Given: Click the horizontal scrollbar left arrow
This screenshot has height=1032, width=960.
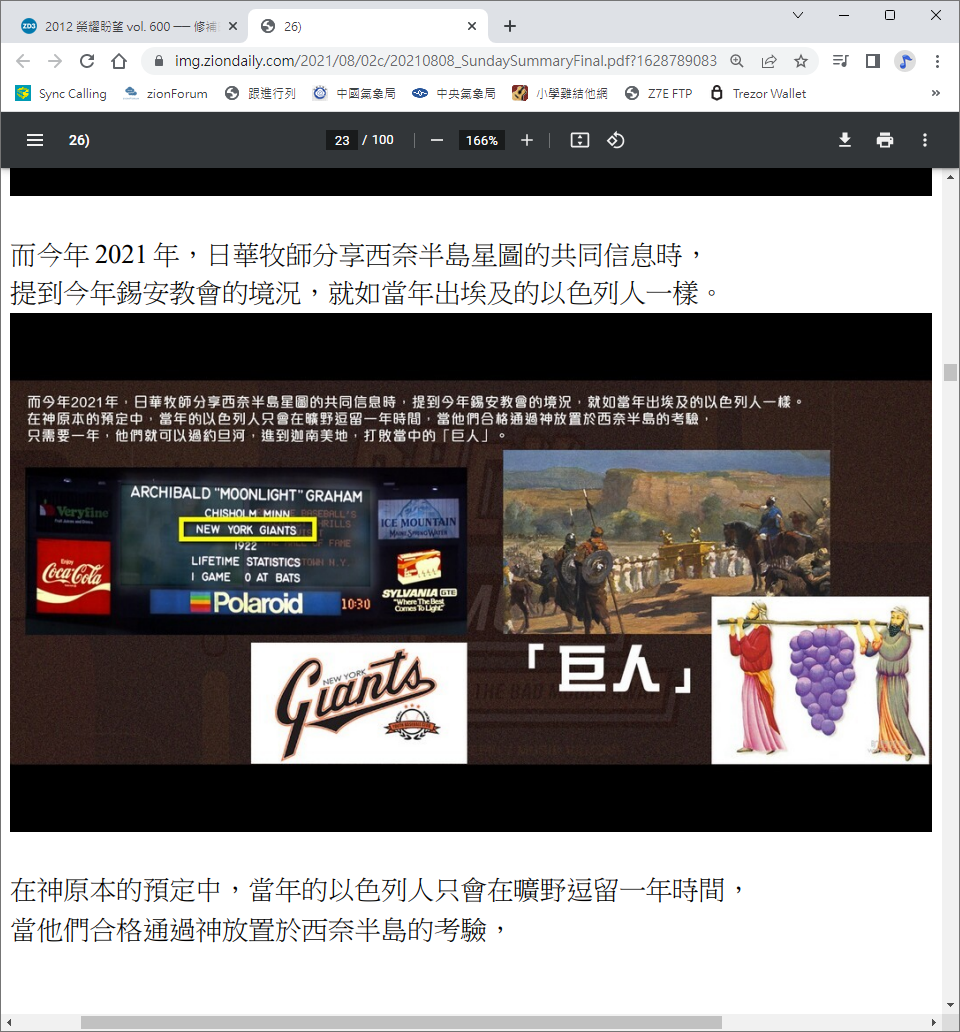Looking at the screenshot, I should pos(11,1022).
